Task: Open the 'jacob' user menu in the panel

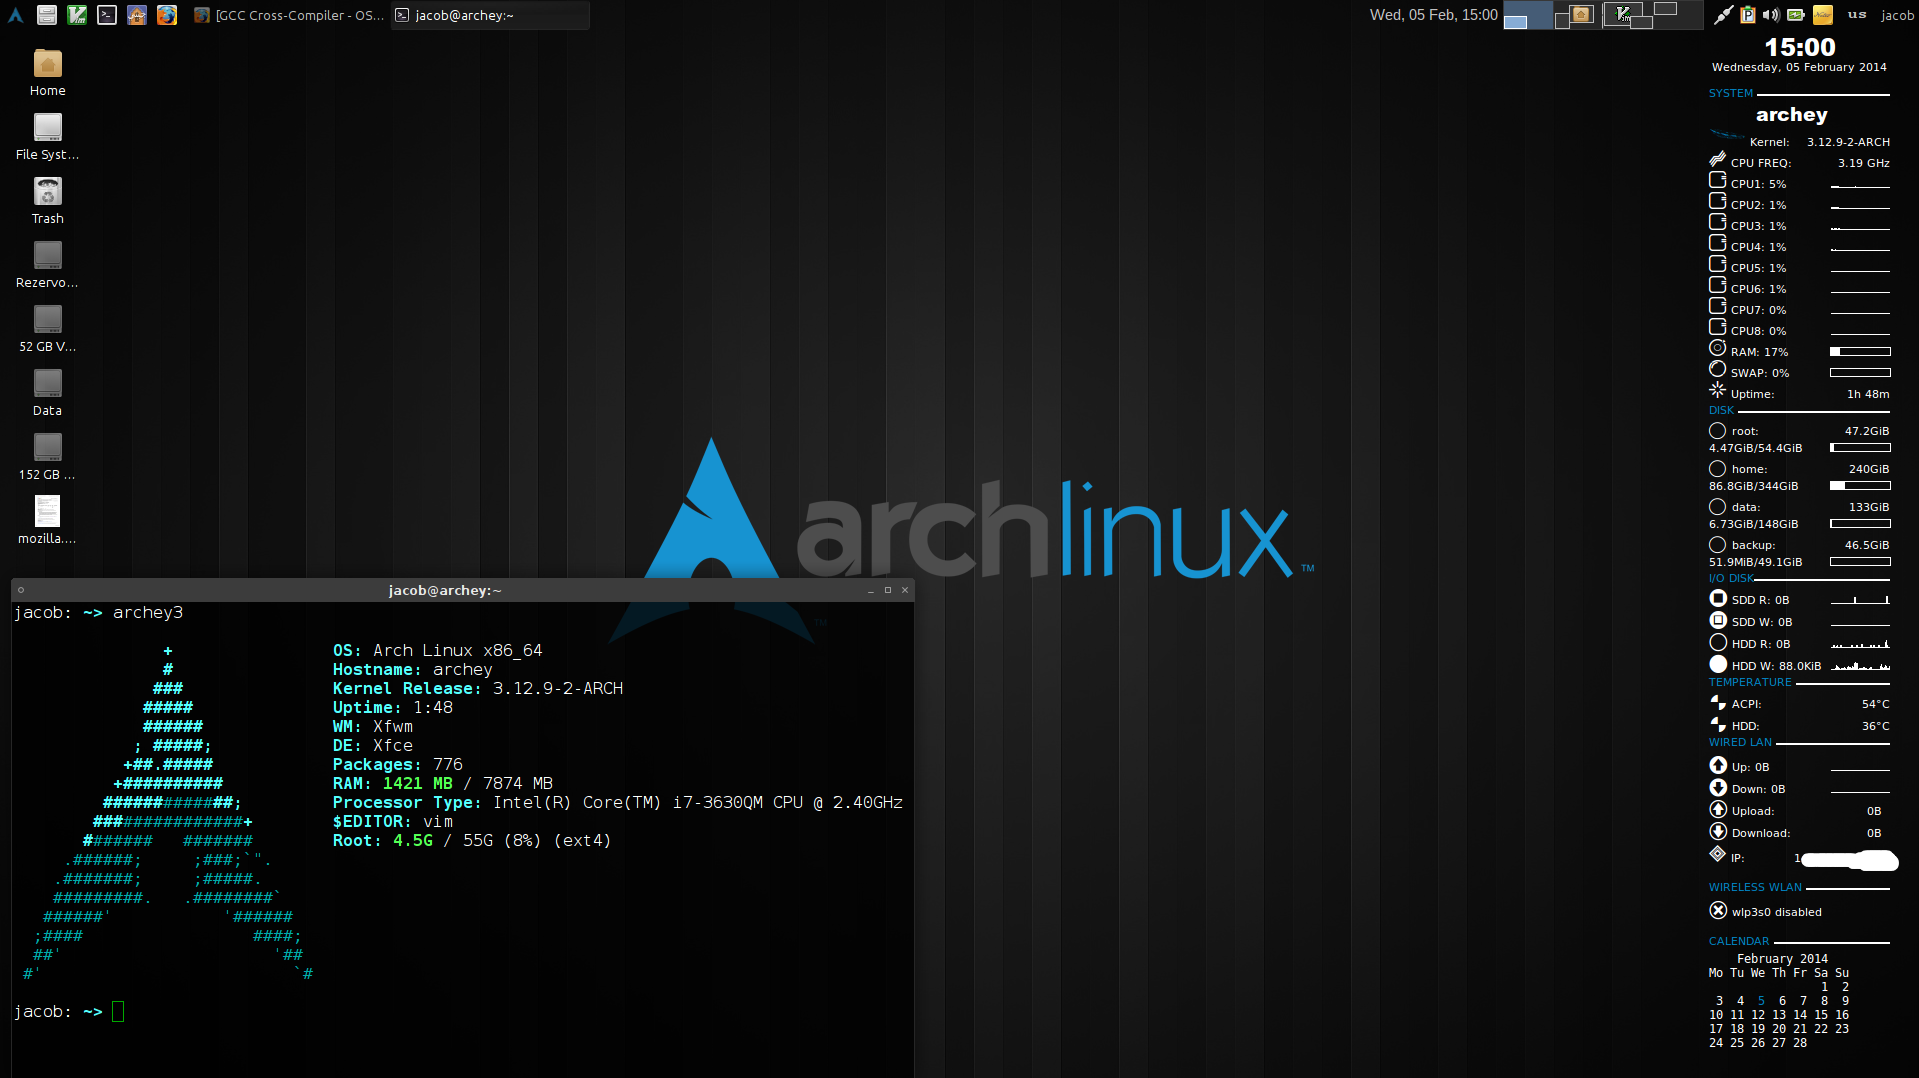Action: [x=1897, y=15]
